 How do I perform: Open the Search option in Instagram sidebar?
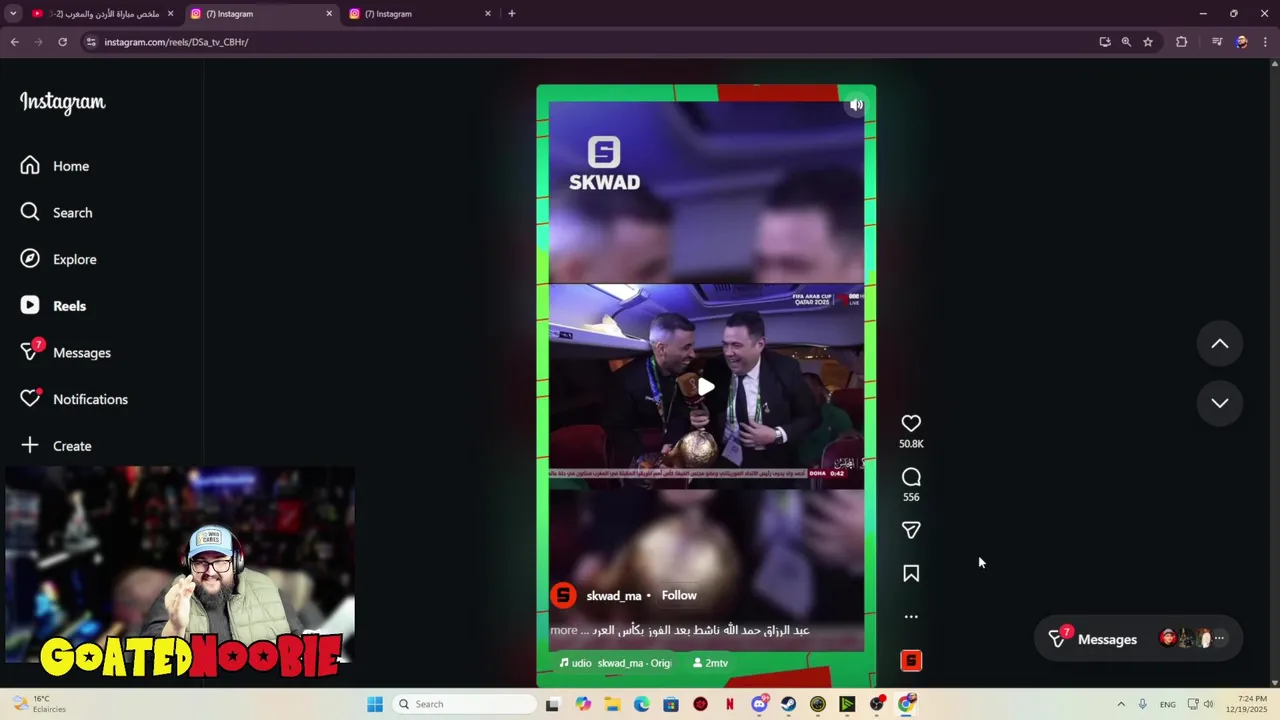[x=57, y=212]
